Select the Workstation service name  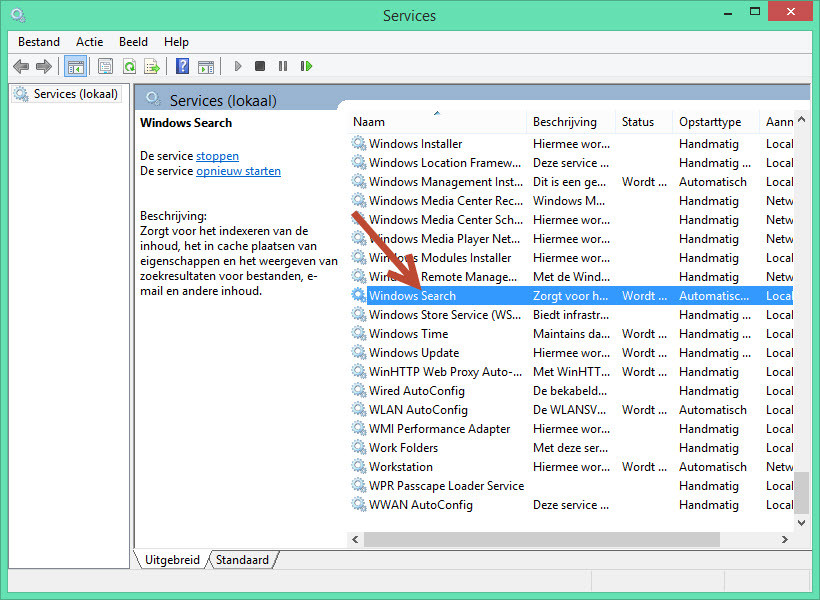[x=401, y=467]
